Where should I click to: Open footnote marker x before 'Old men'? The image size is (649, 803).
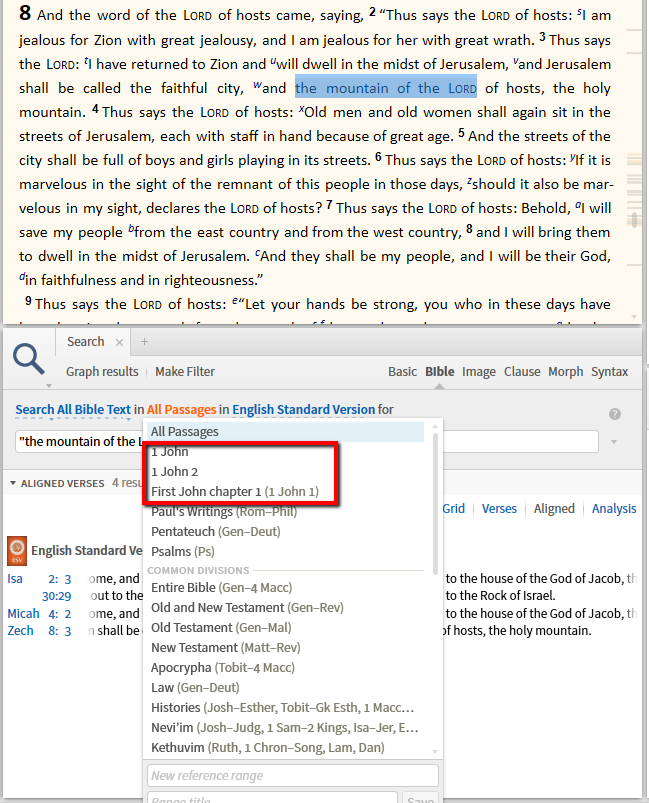coord(302,109)
